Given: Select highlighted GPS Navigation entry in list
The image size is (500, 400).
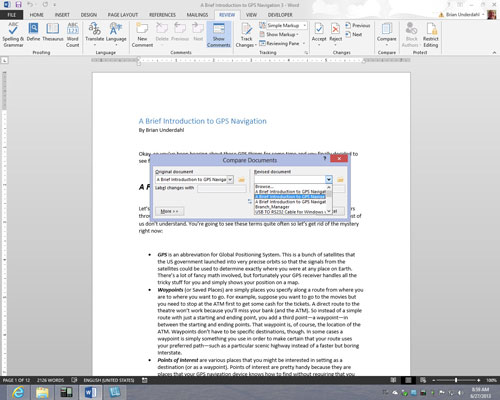Looking at the screenshot, I should point(290,197).
